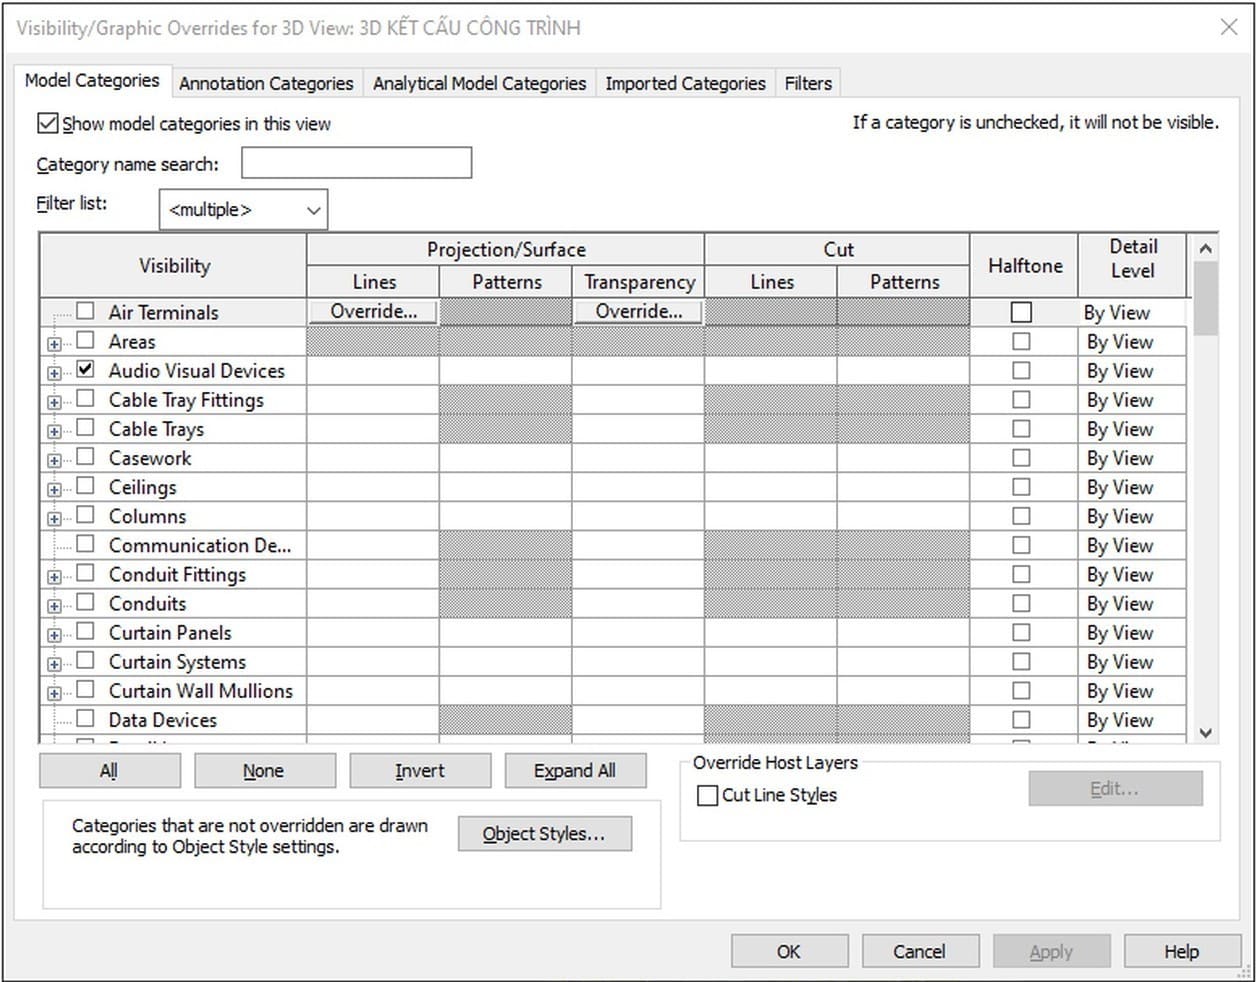The image size is (1258, 982).
Task: Click the None selection button
Action: point(264,771)
